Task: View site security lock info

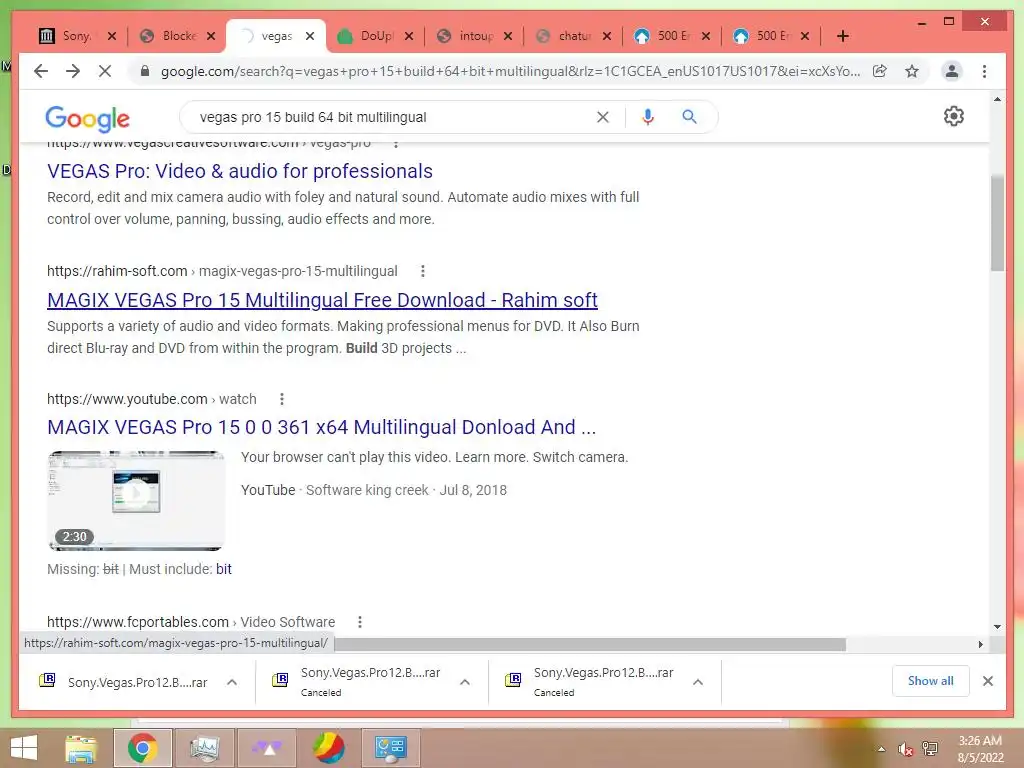Action: point(145,71)
